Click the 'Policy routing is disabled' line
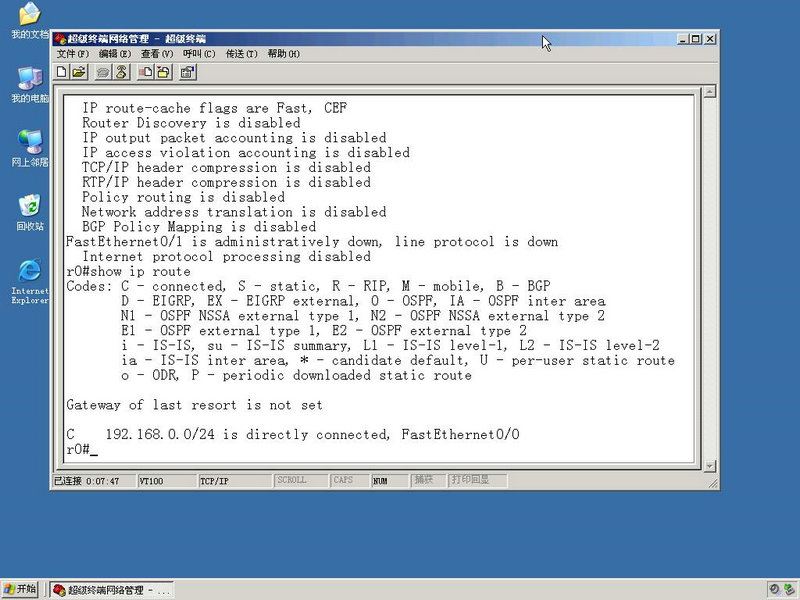The image size is (800, 600). click(x=184, y=197)
